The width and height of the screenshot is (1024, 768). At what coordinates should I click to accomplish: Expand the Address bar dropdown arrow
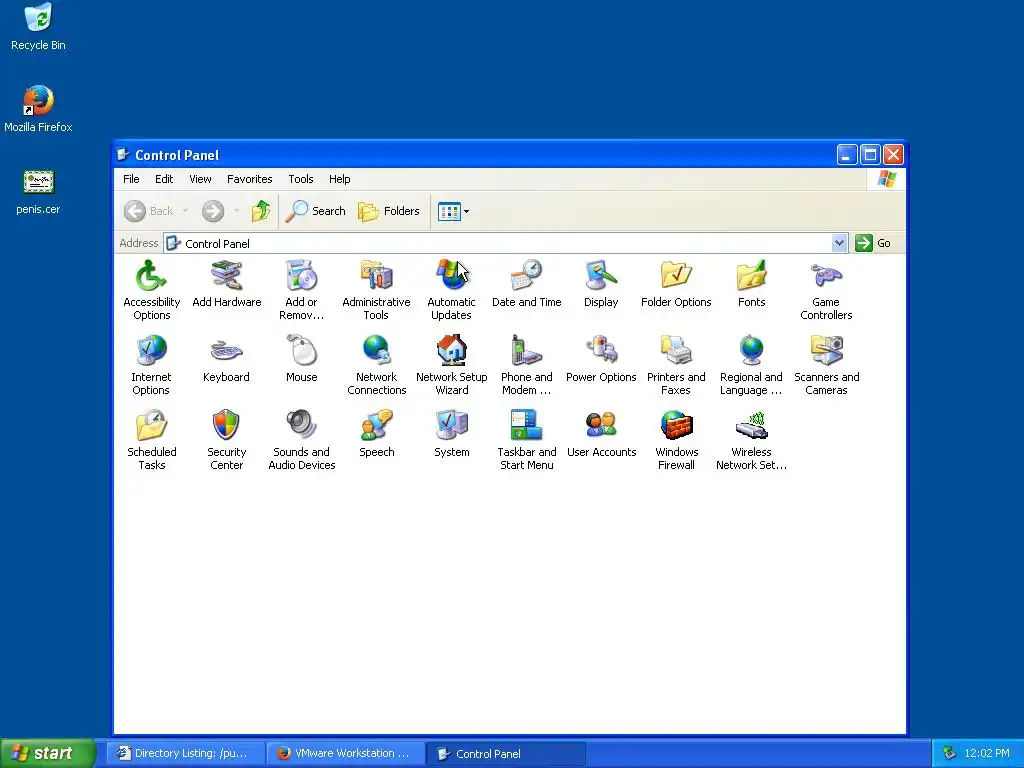839,243
